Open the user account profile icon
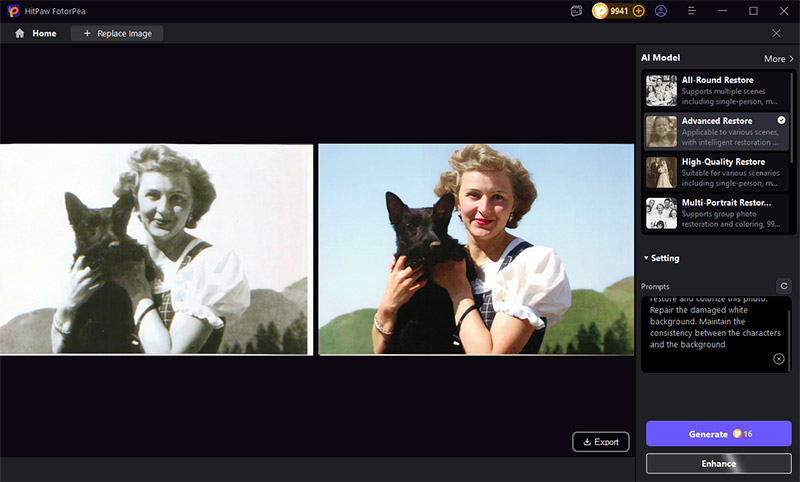Image resolution: width=800 pixels, height=482 pixels. (661, 11)
